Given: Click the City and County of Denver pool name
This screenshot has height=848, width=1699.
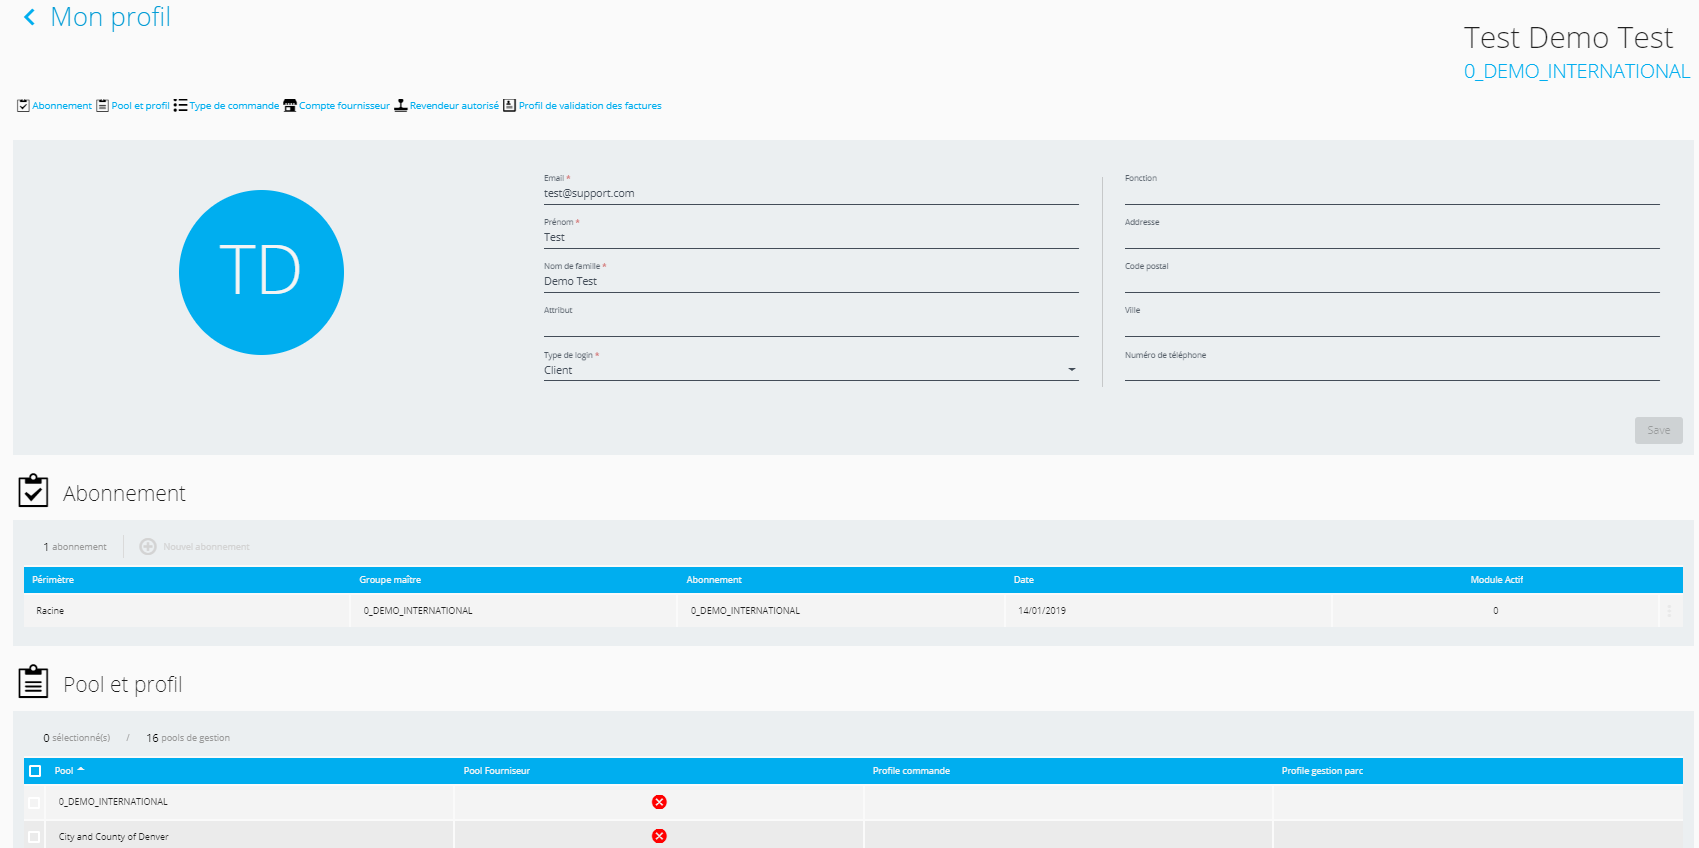Looking at the screenshot, I should click(114, 837).
